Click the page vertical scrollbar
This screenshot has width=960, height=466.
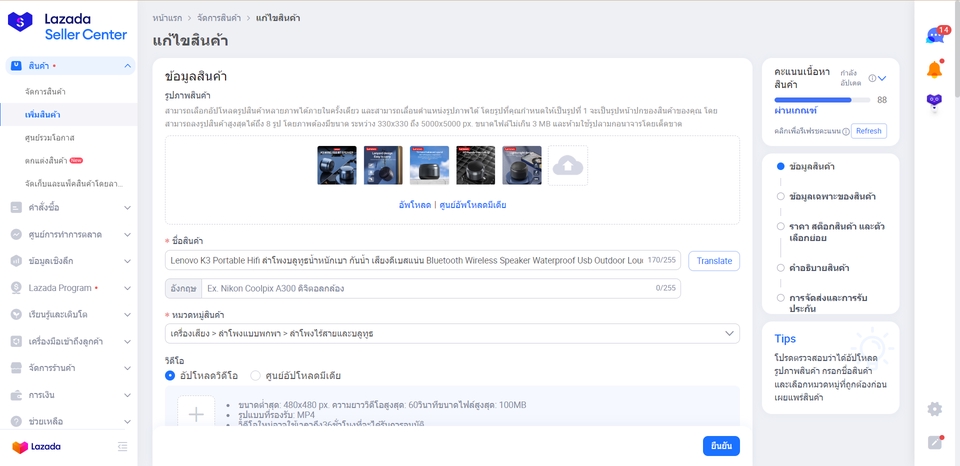956,49
